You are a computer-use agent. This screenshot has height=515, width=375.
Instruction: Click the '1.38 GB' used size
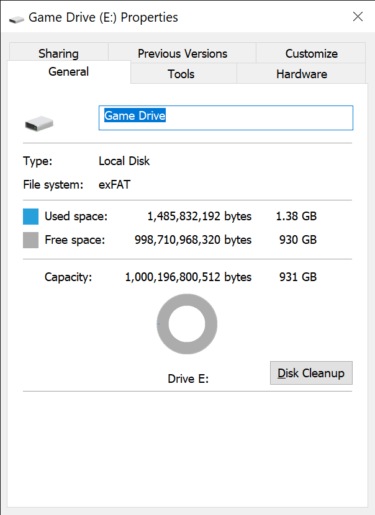click(296, 216)
